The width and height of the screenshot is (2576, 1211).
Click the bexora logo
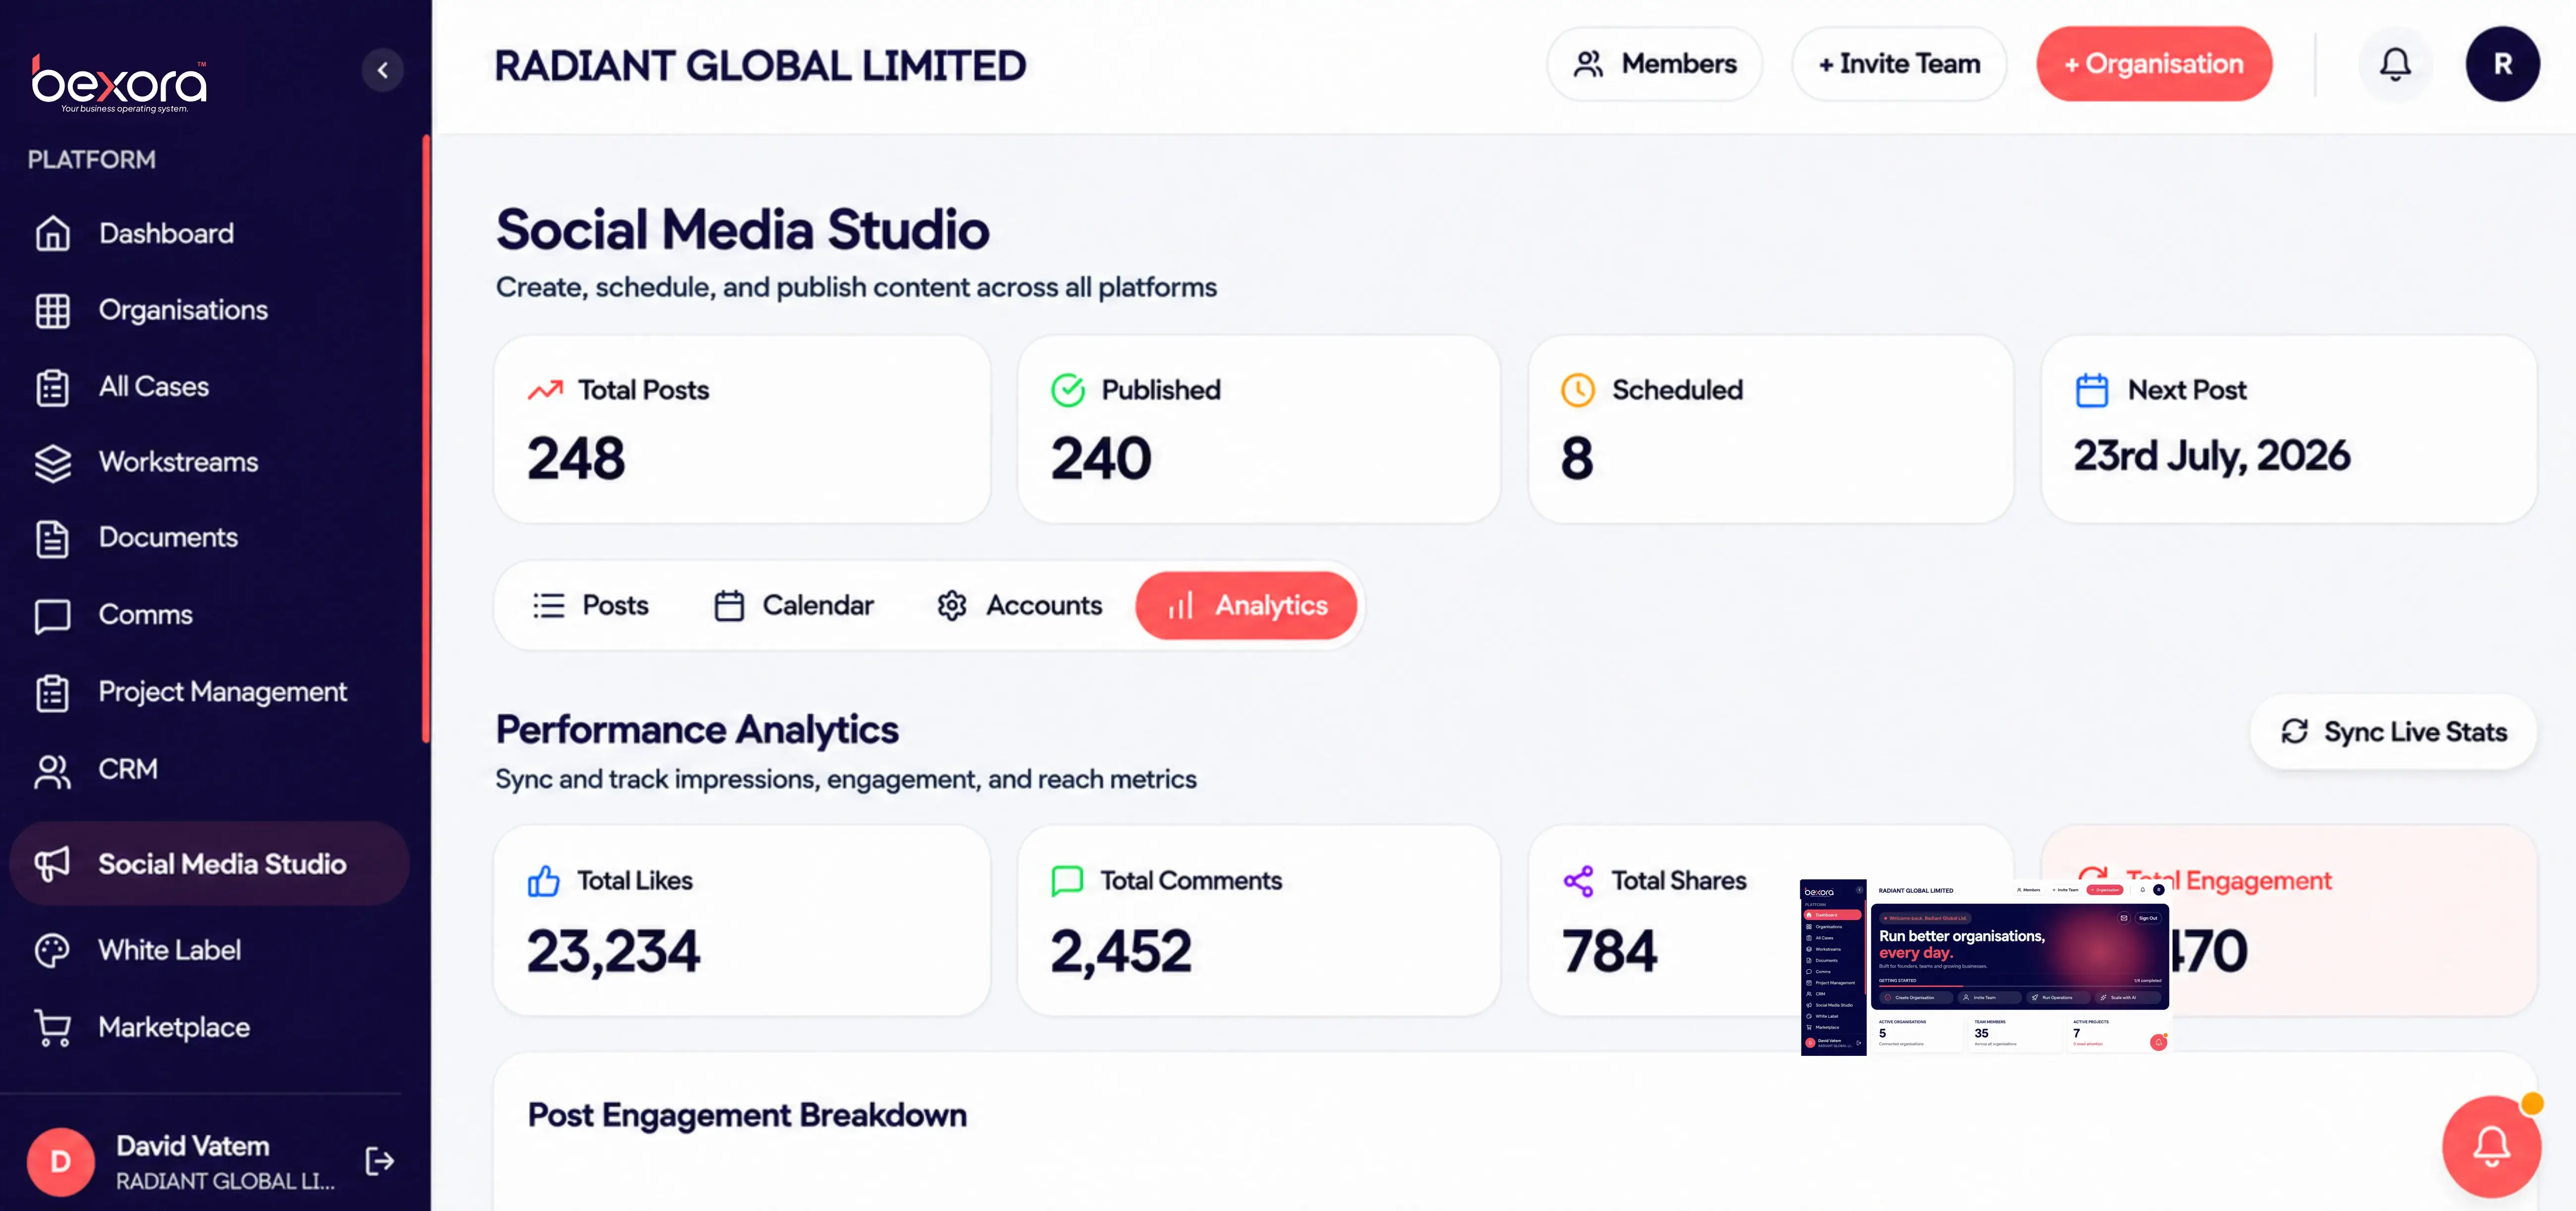click(119, 83)
